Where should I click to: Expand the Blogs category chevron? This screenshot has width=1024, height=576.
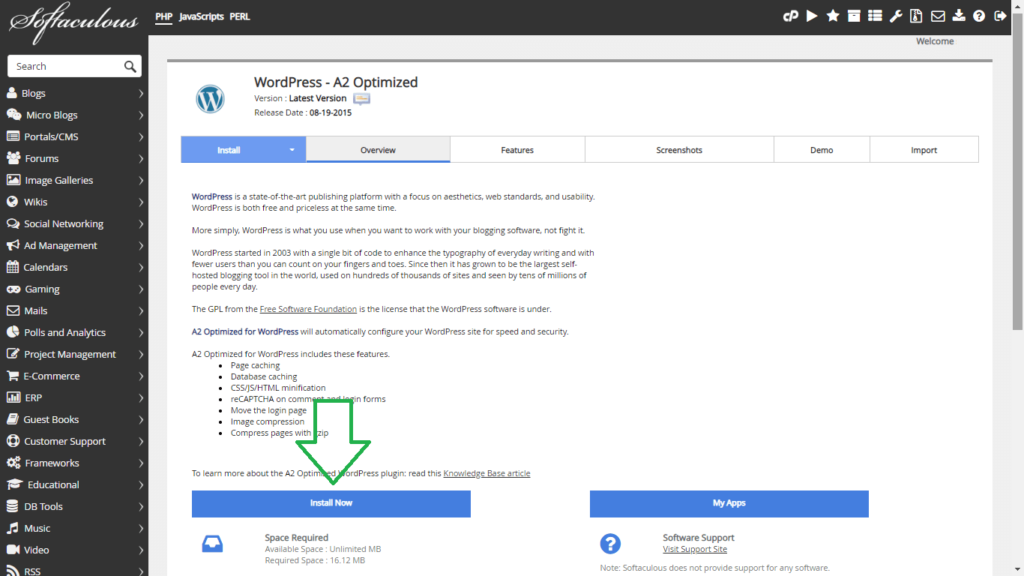point(140,93)
